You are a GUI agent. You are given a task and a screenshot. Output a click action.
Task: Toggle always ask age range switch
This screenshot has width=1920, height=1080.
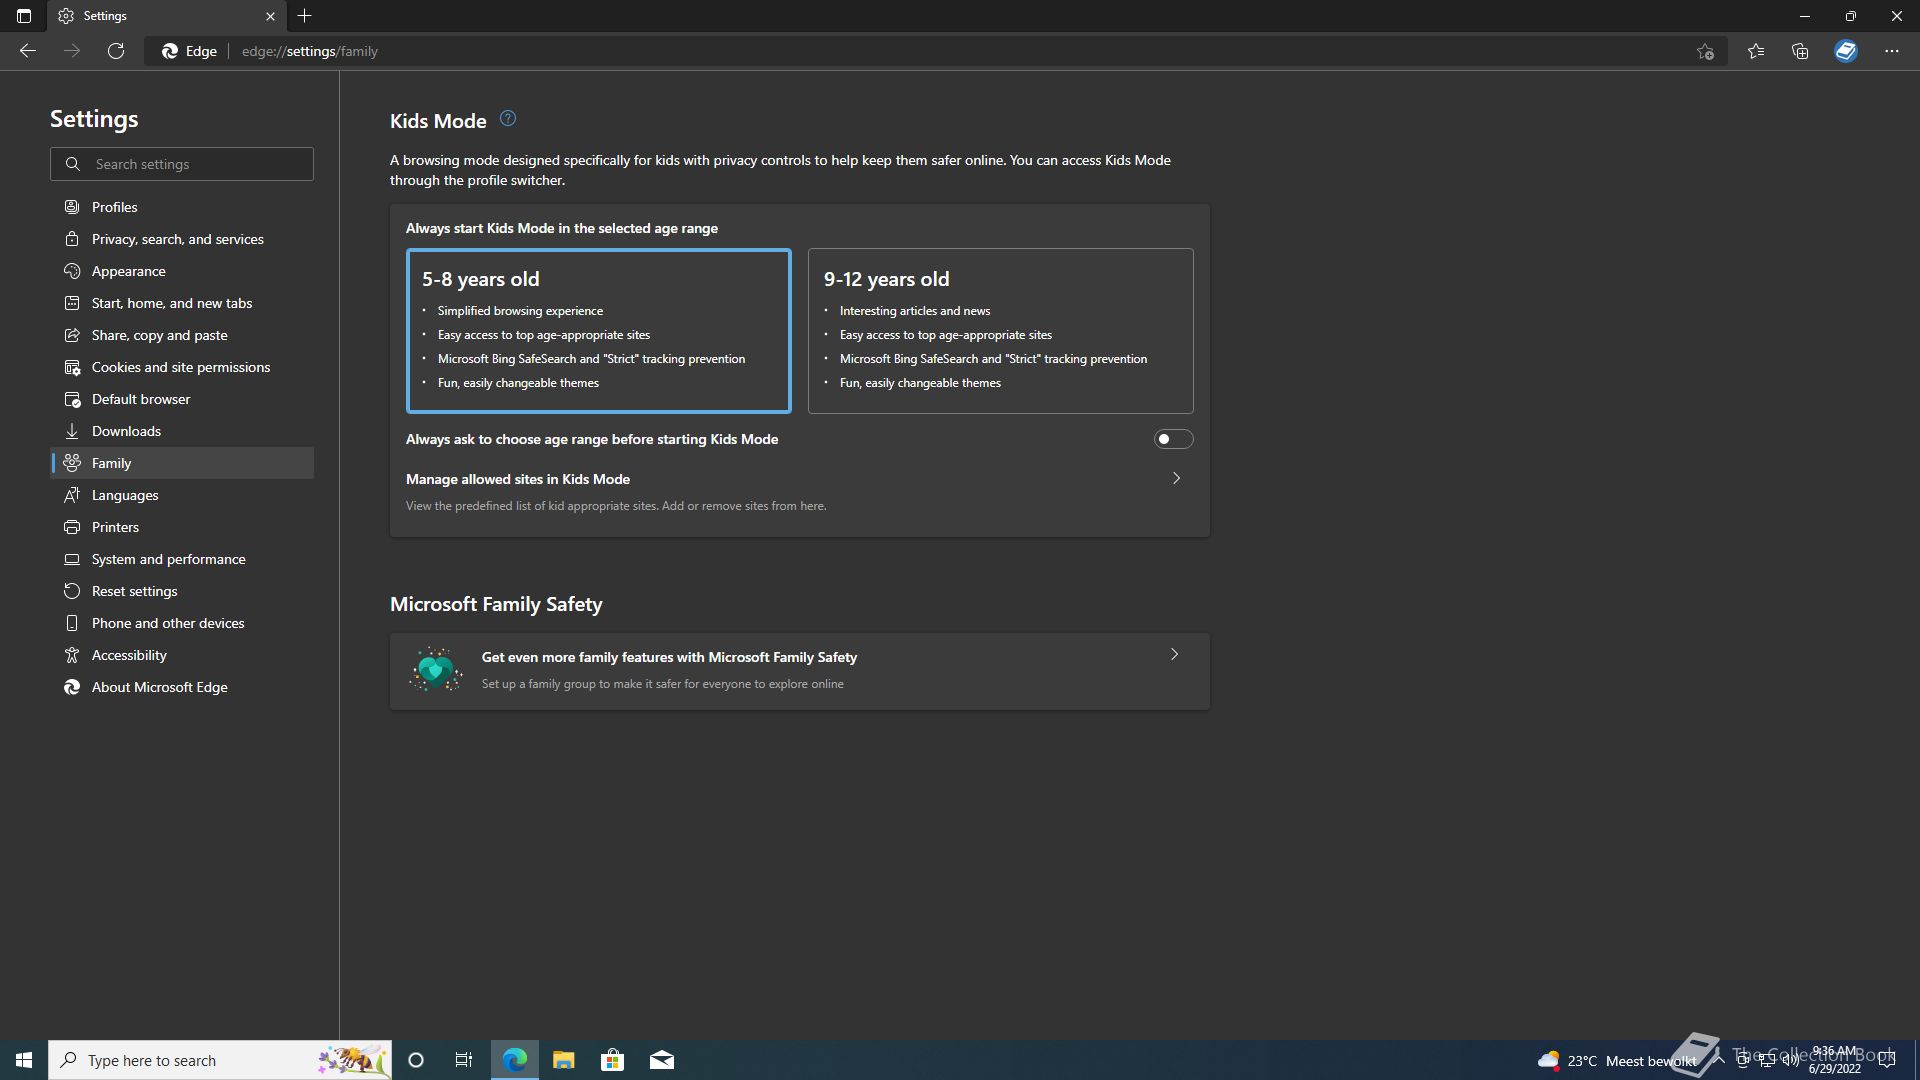tap(1173, 439)
